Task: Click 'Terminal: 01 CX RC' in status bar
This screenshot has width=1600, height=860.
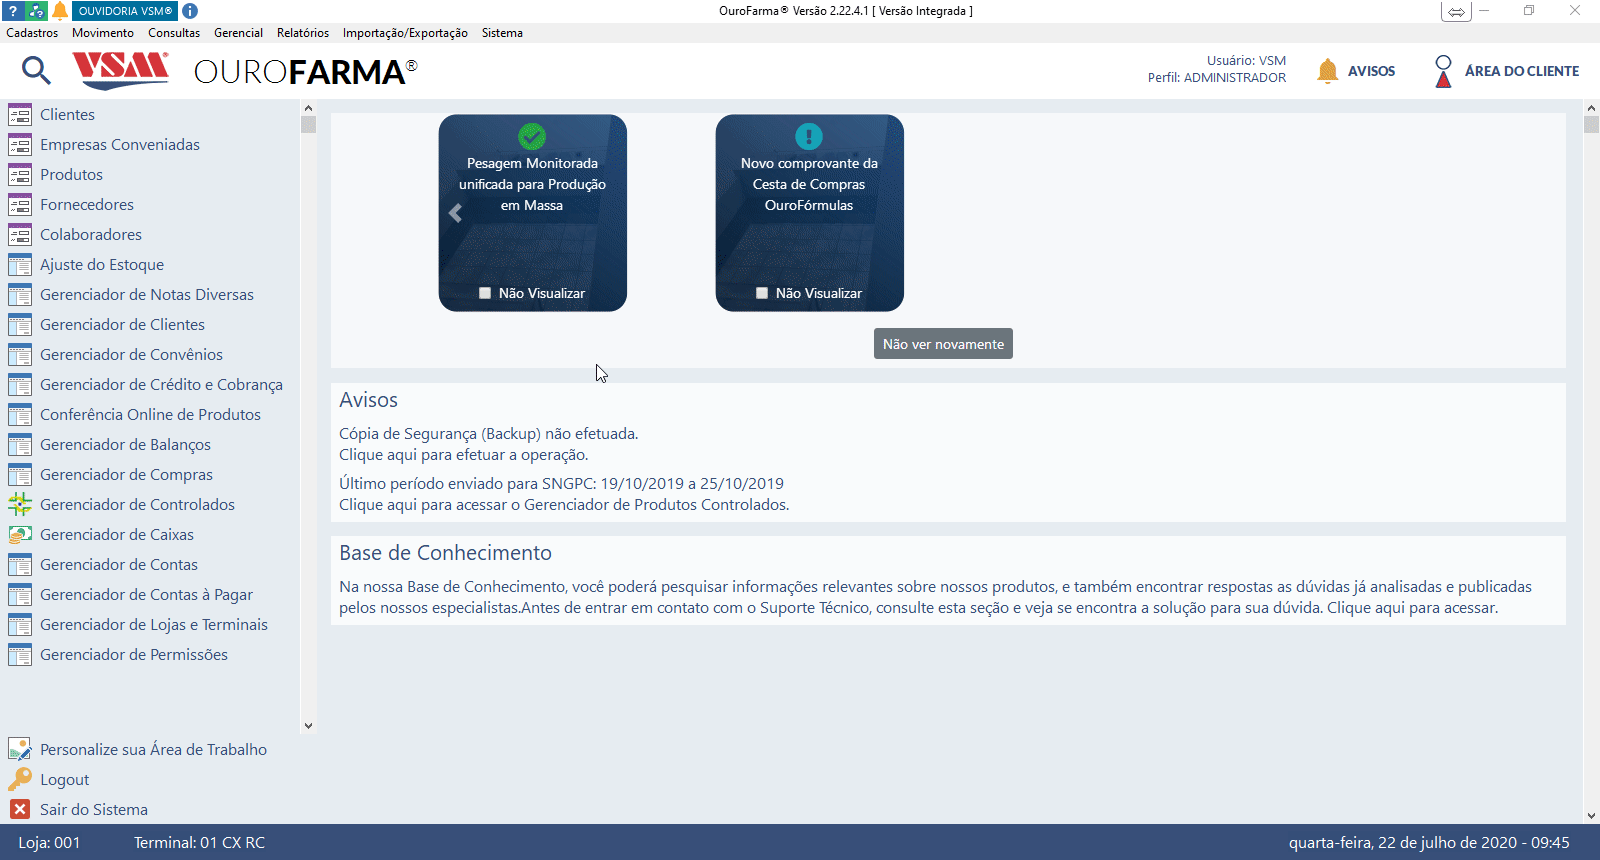Action: point(199,843)
